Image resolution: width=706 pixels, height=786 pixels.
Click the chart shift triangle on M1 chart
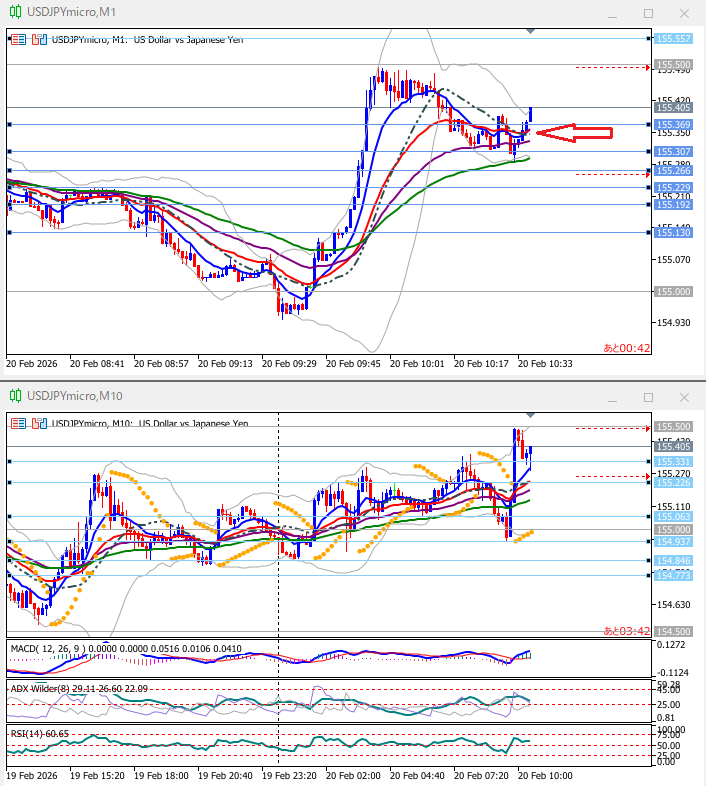tap(530, 32)
